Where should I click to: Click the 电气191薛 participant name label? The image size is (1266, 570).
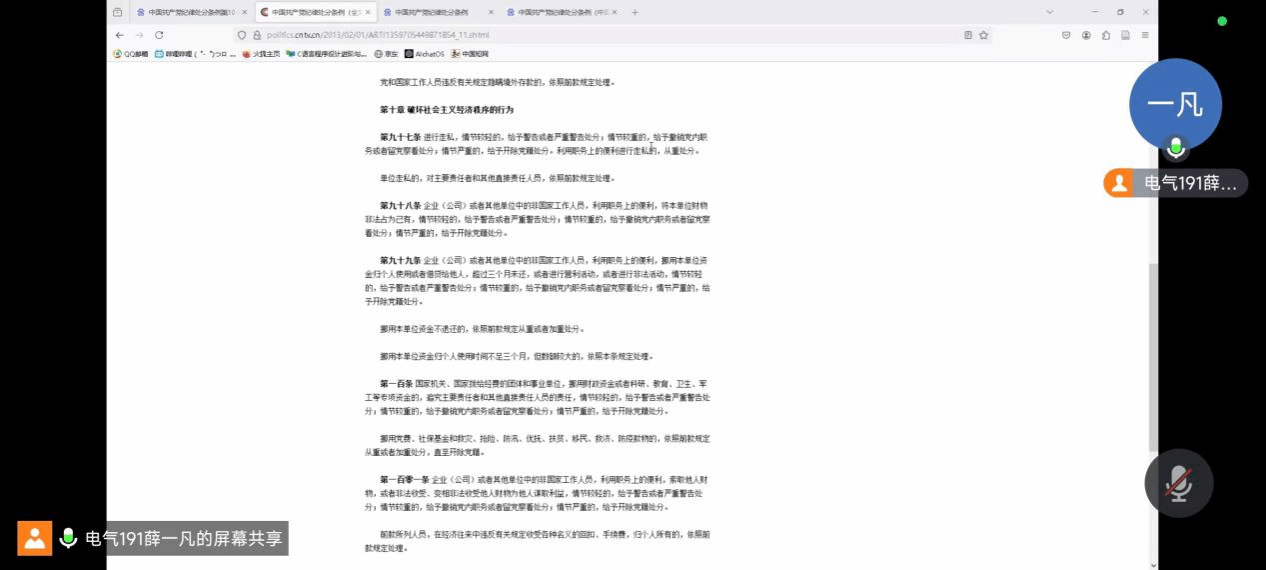point(1190,183)
